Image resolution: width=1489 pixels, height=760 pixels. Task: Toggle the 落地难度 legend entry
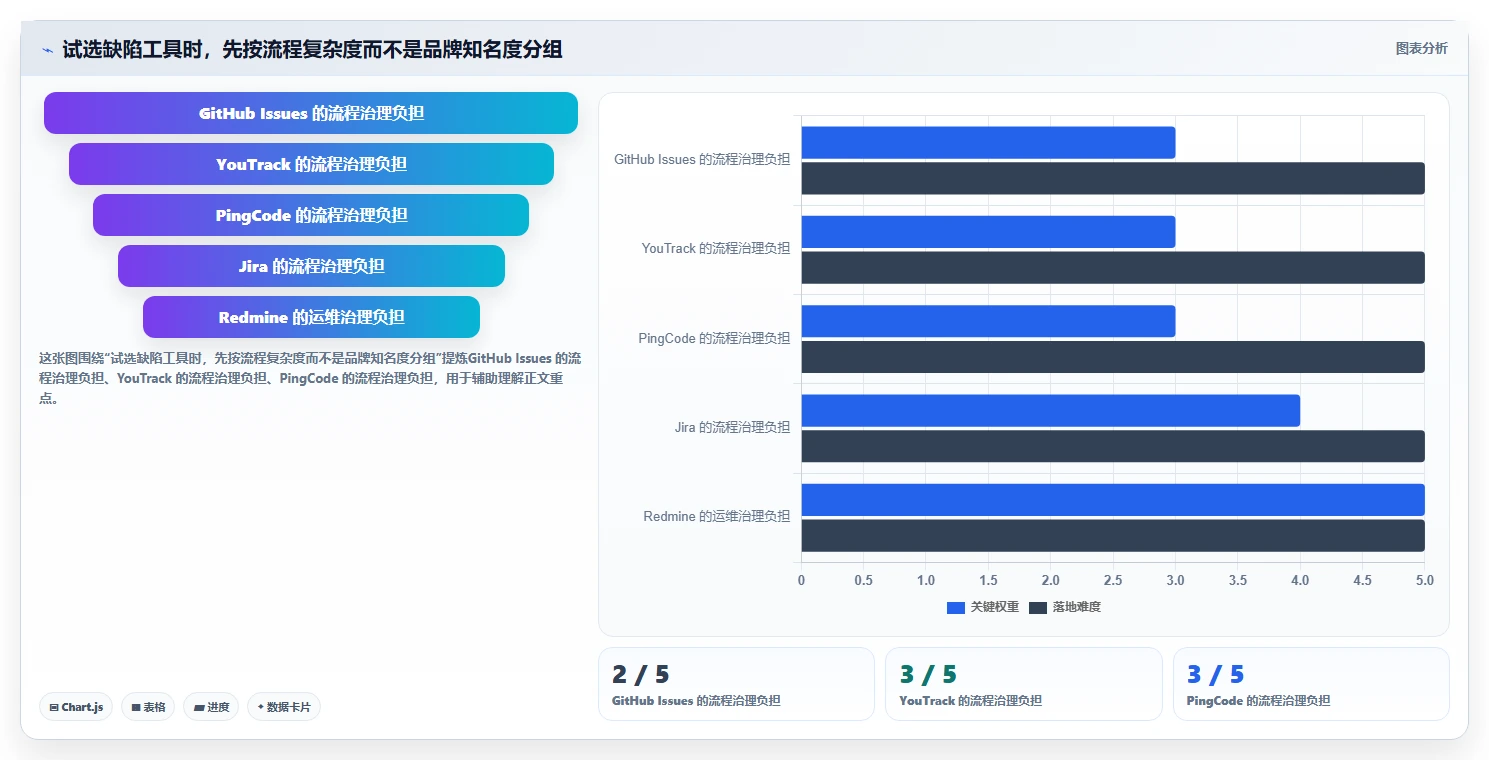pyautogui.click(x=1065, y=607)
